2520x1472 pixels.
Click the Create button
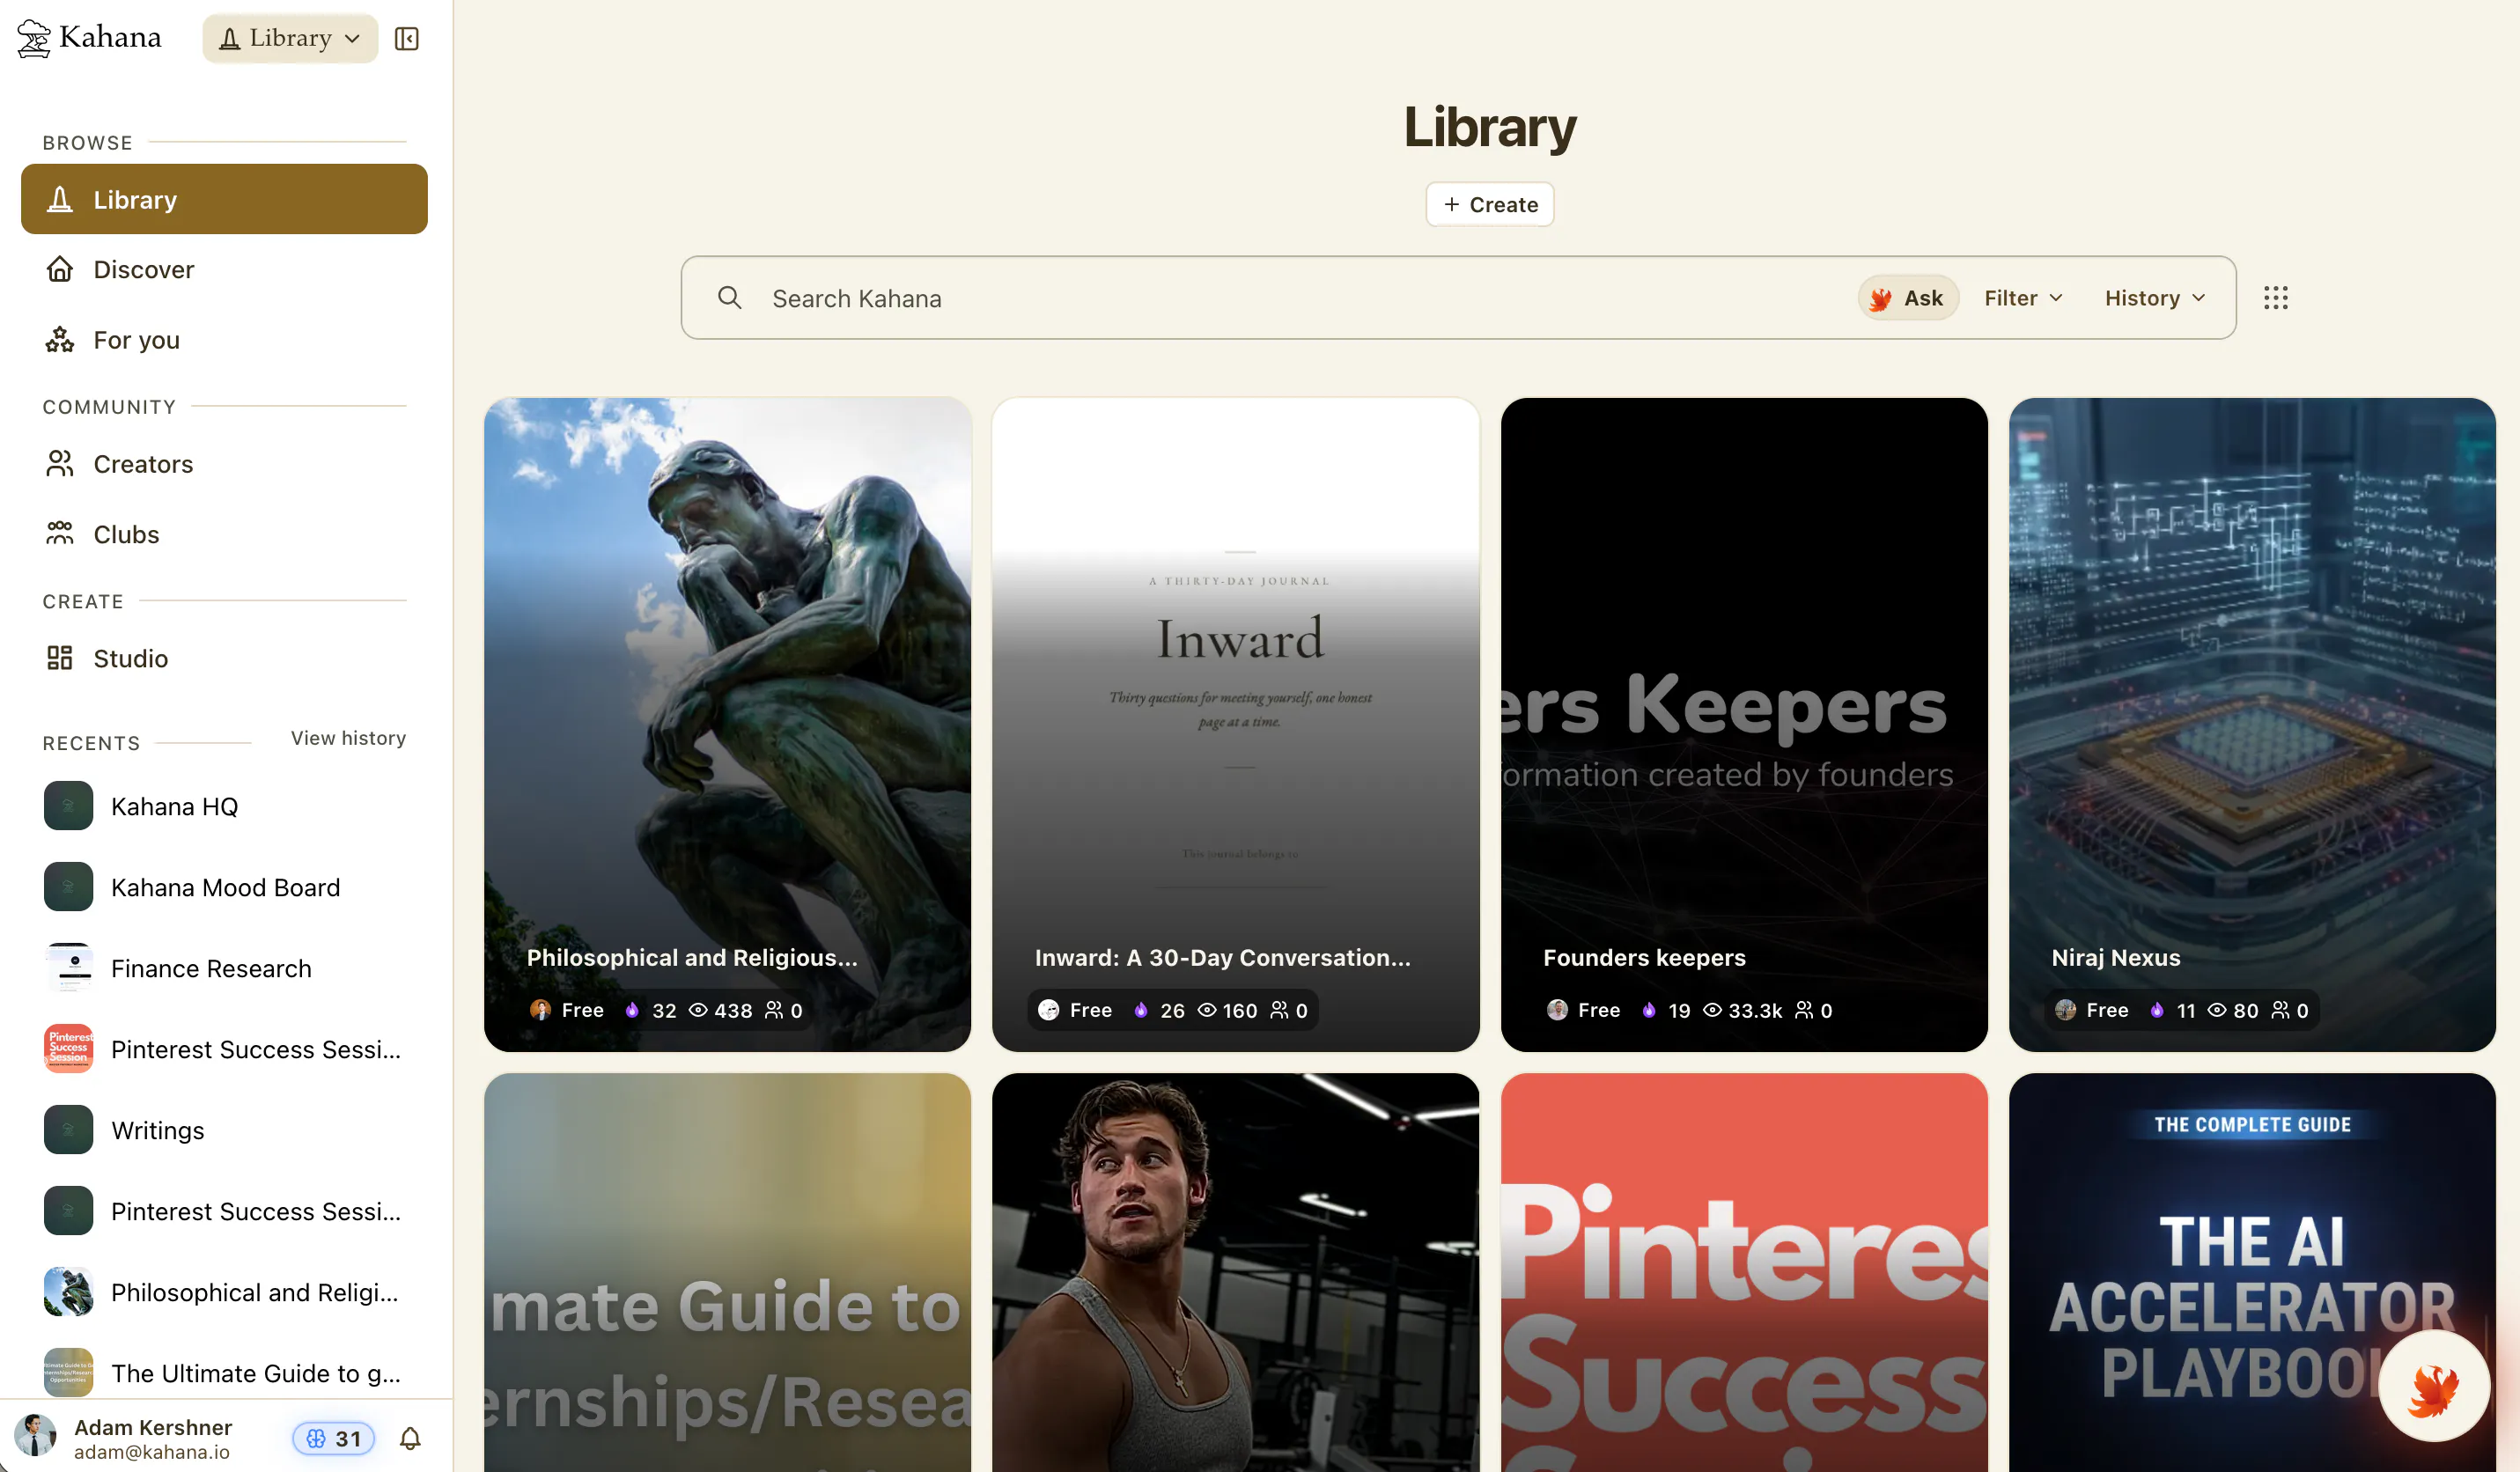[x=1489, y=204]
